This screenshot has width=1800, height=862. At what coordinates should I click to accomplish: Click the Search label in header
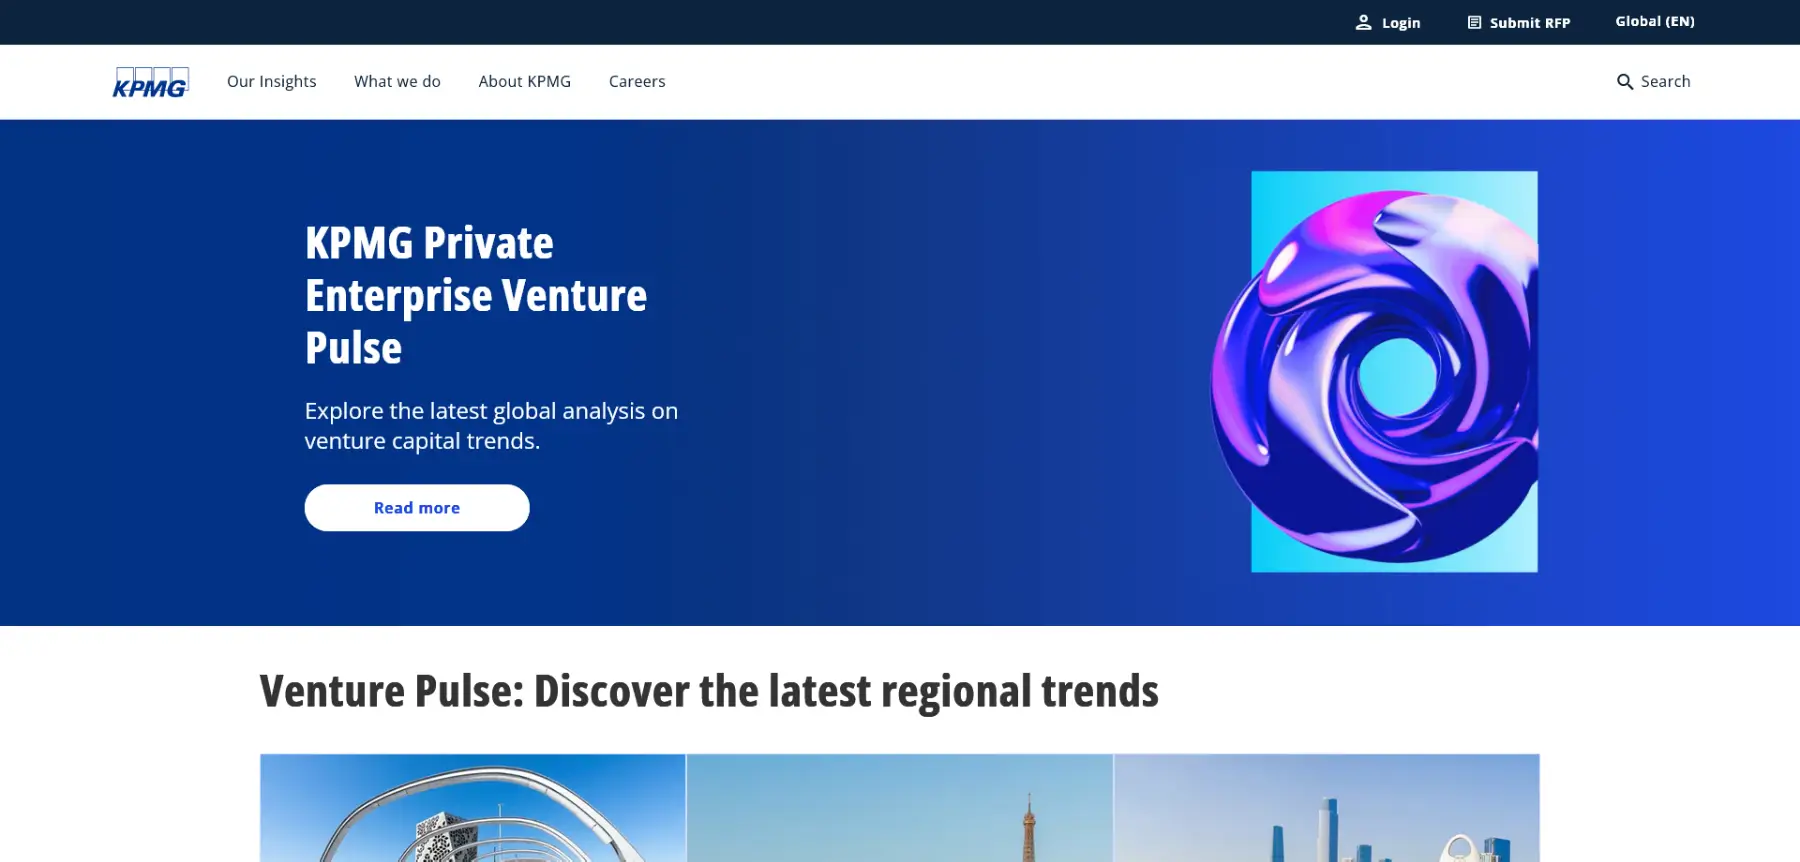click(1666, 82)
